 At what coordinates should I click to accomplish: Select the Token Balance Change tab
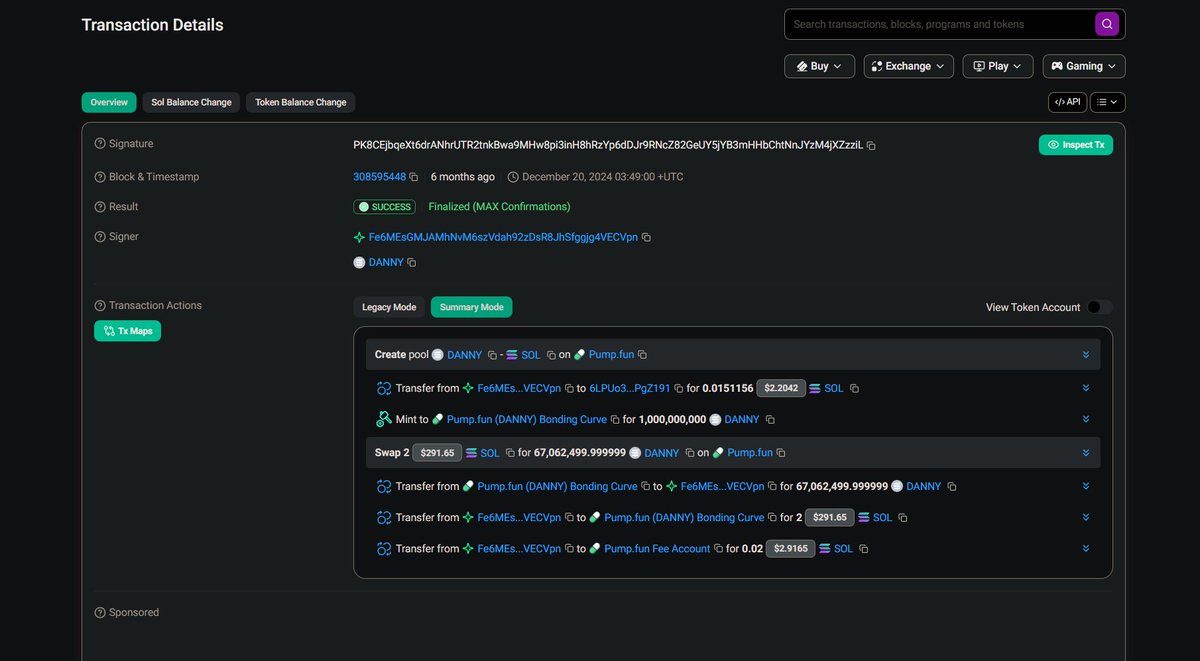[x=301, y=102]
